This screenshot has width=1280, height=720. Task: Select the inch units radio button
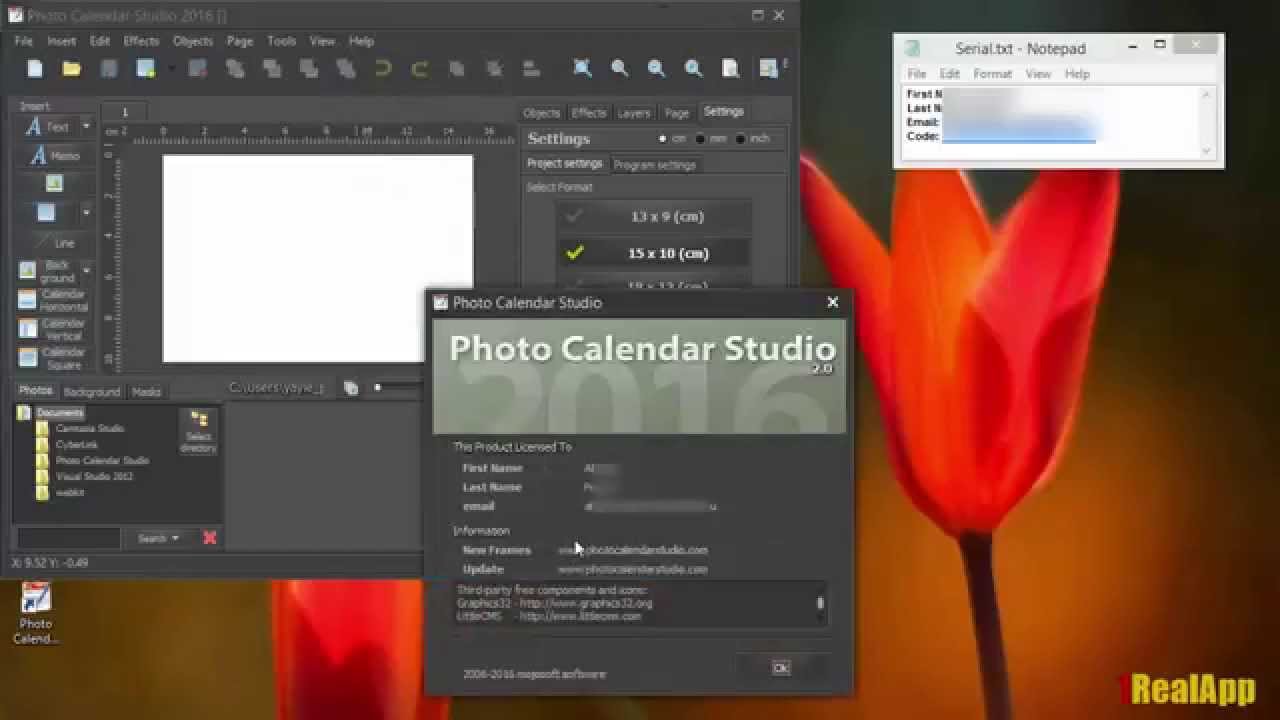740,139
